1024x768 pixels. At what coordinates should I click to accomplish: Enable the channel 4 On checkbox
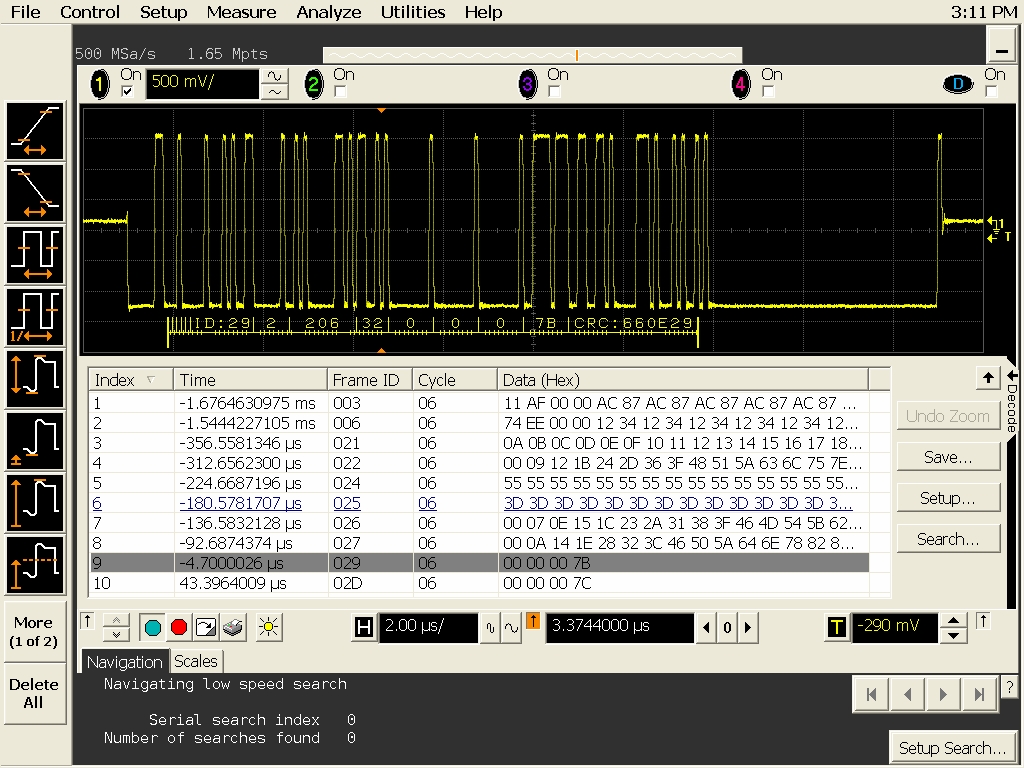coord(768,91)
